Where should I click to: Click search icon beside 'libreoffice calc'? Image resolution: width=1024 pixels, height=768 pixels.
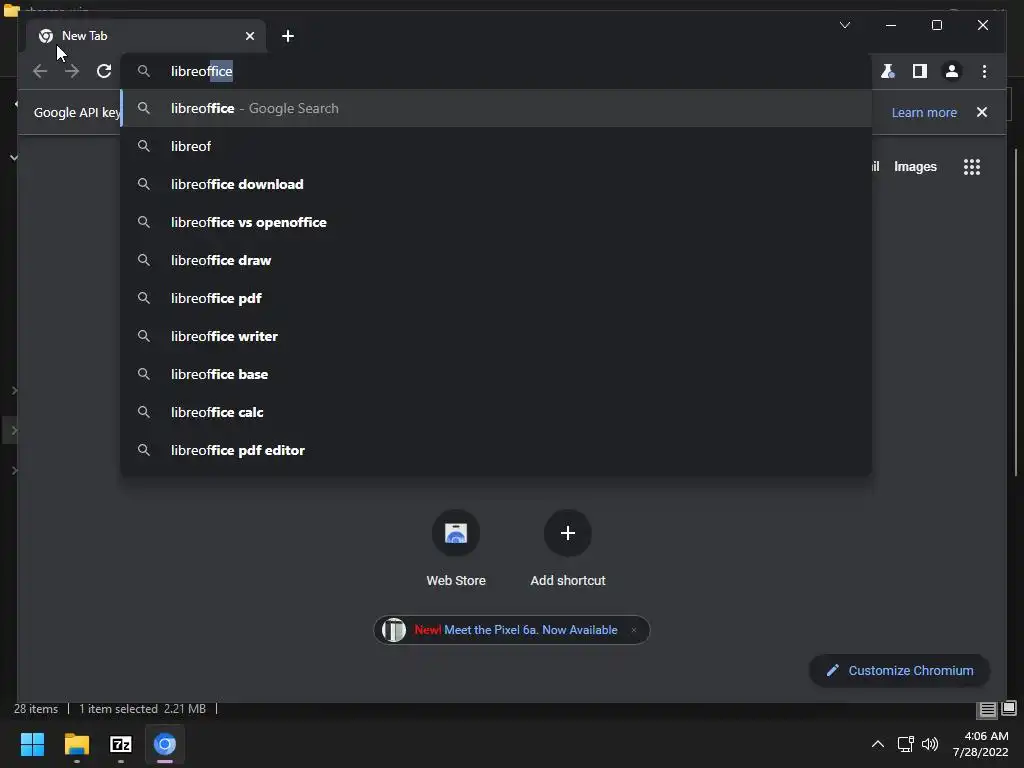point(144,412)
